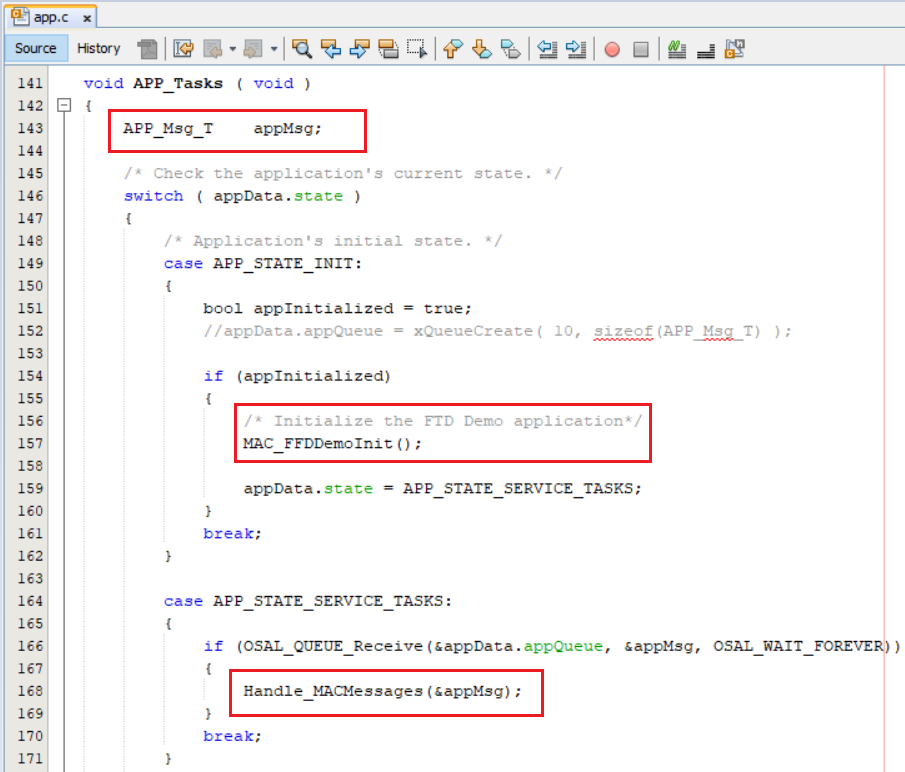Image resolution: width=905 pixels, height=772 pixels.
Task: Toggle a bookmark on the current line
Action: 511,48
